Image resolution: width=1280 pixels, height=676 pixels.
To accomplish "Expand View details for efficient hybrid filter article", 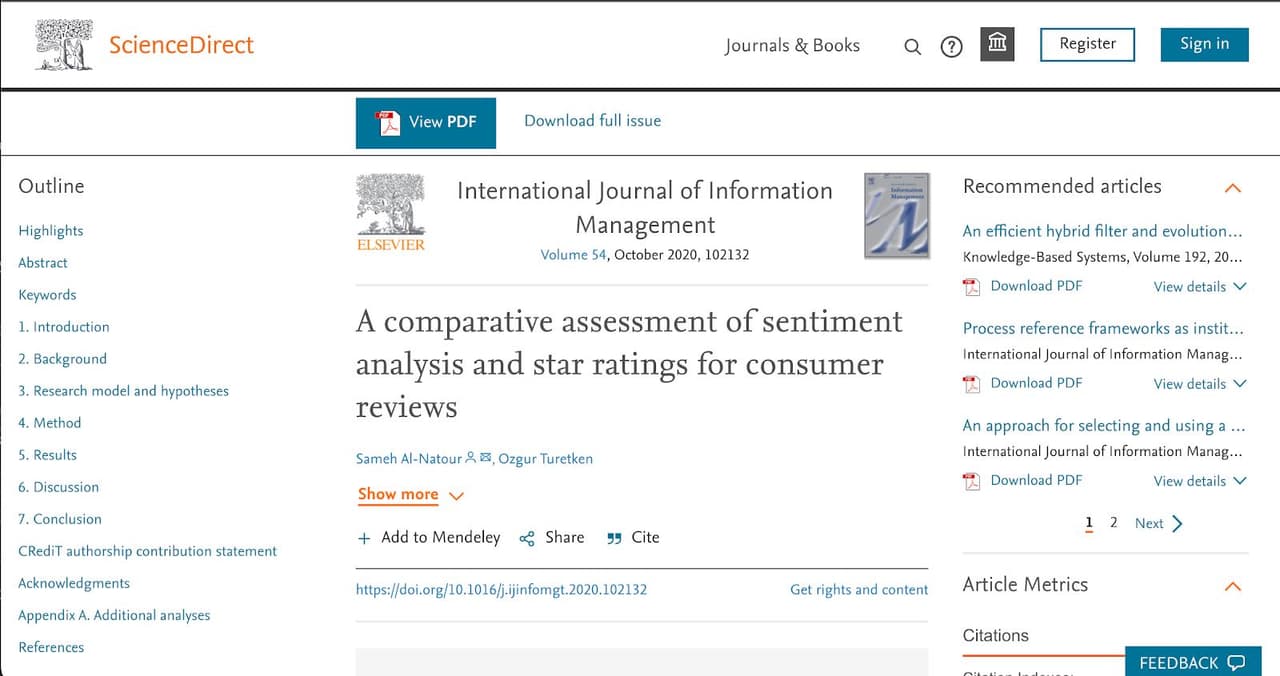I will click(x=1200, y=287).
